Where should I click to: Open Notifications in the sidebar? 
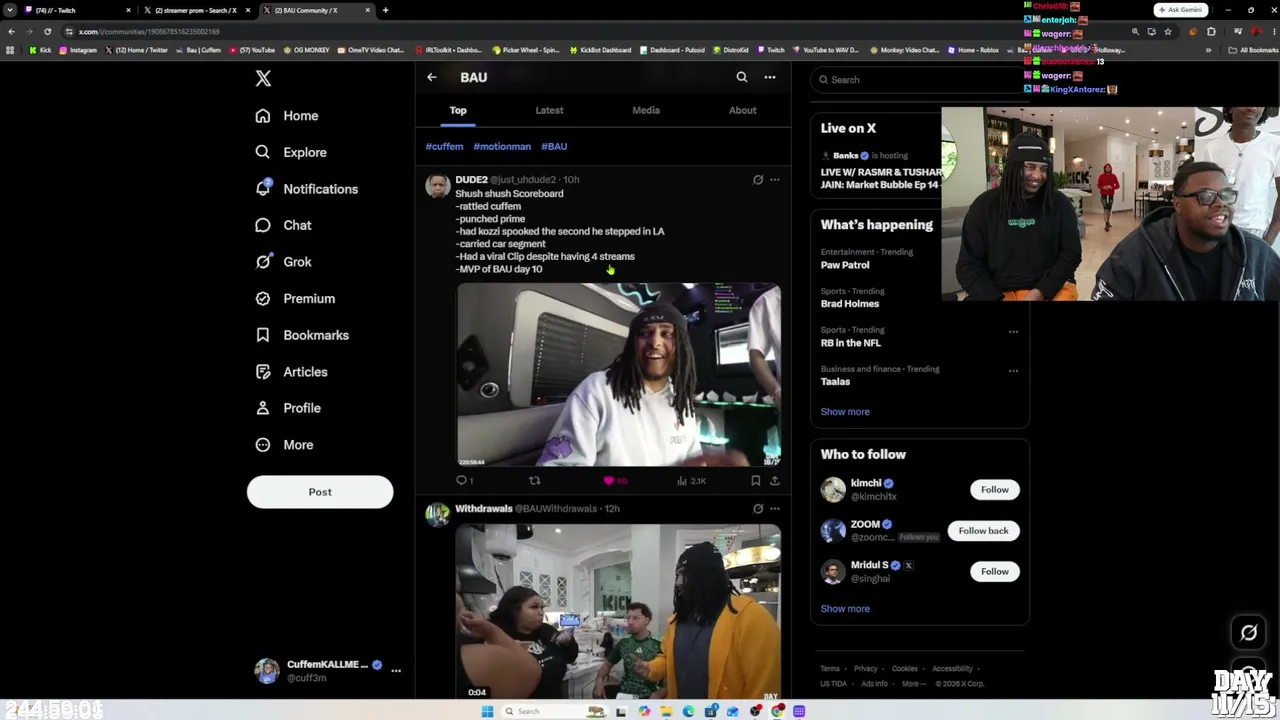(x=306, y=189)
